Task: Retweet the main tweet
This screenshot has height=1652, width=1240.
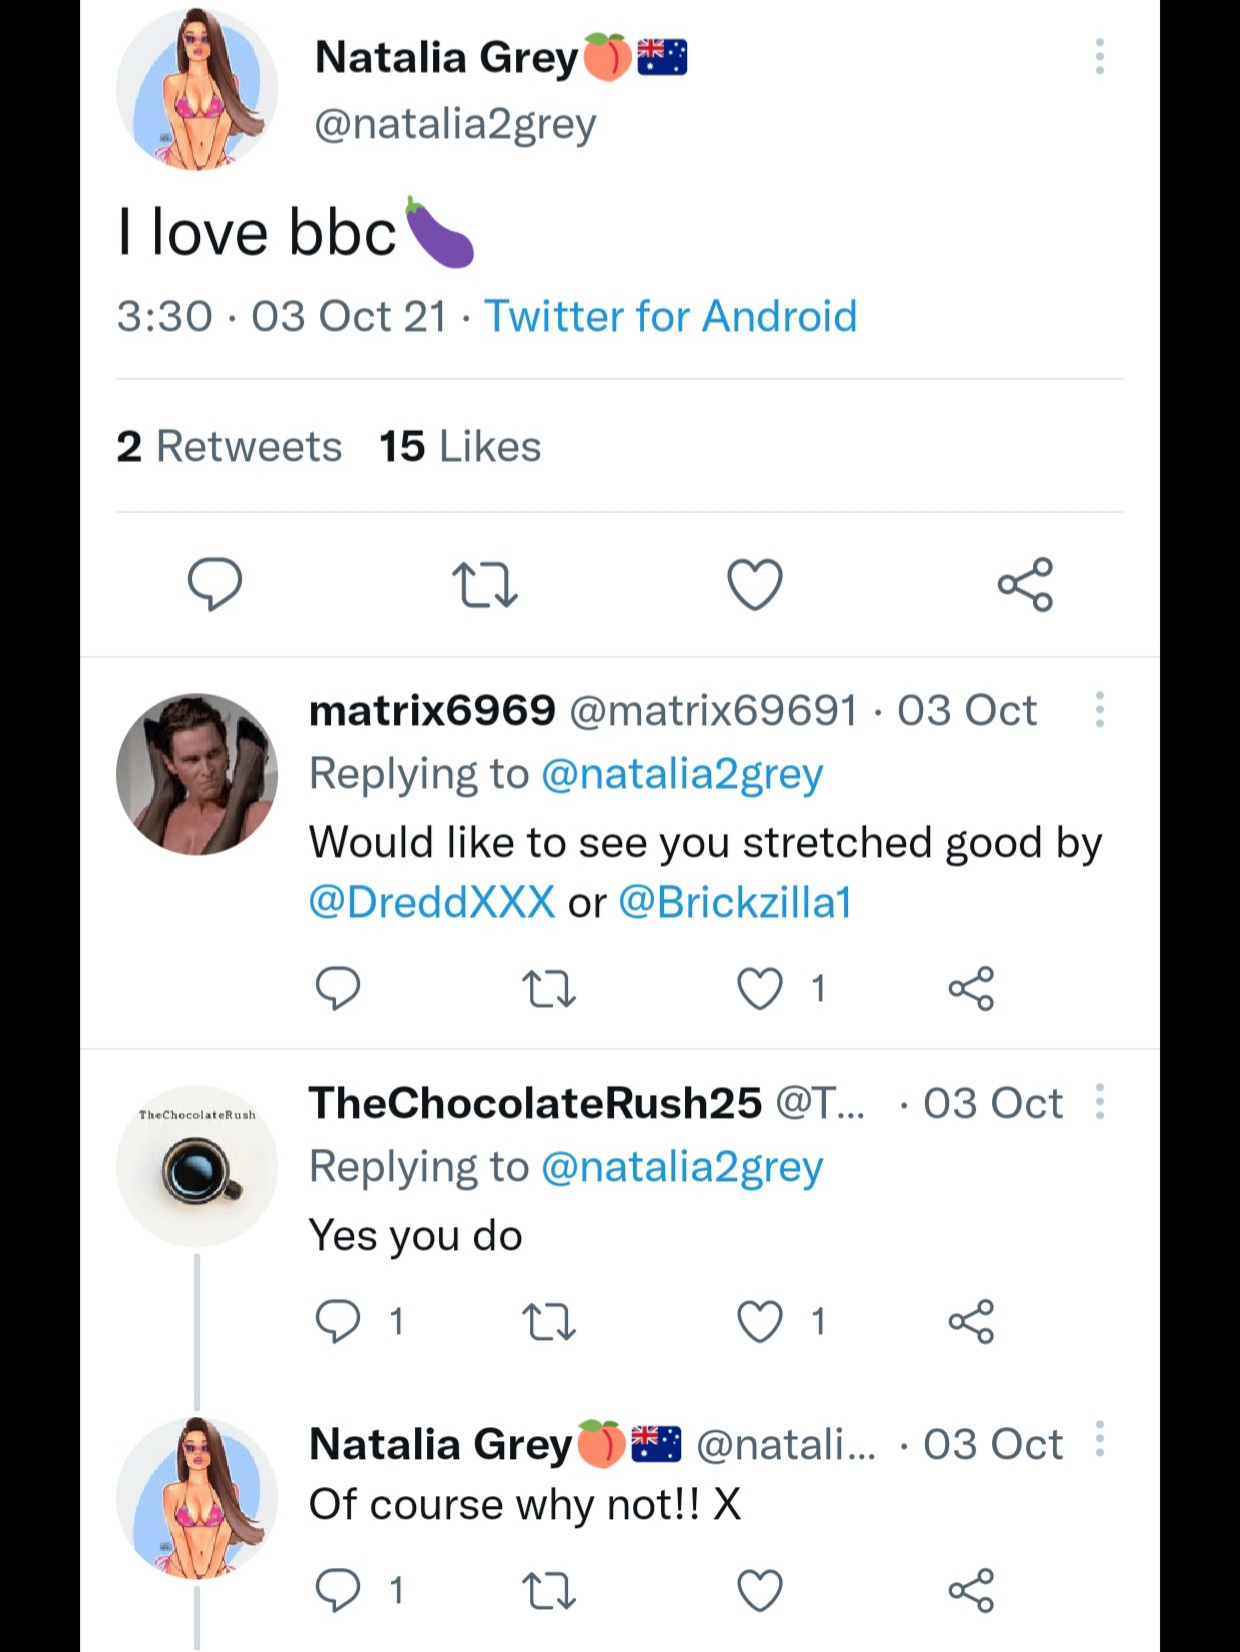Action: click(x=485, y=585)
